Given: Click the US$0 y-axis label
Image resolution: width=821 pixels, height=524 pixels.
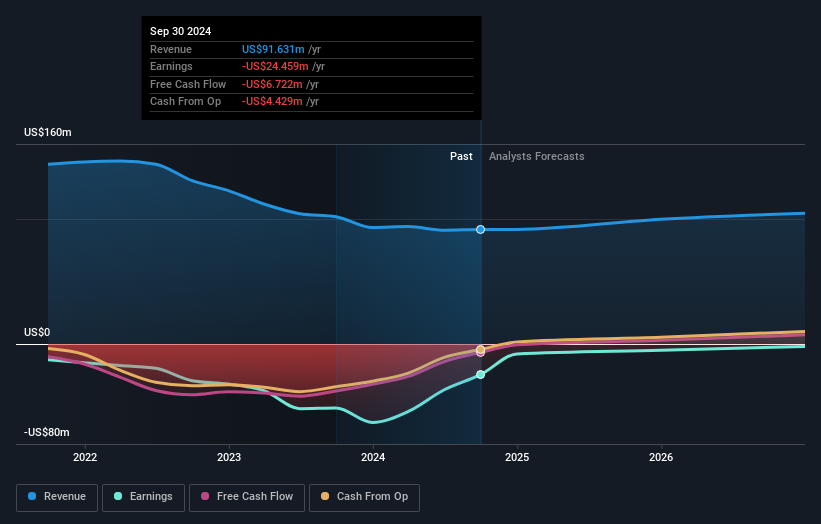Looking at the screenshot, I should coord(37,332).
